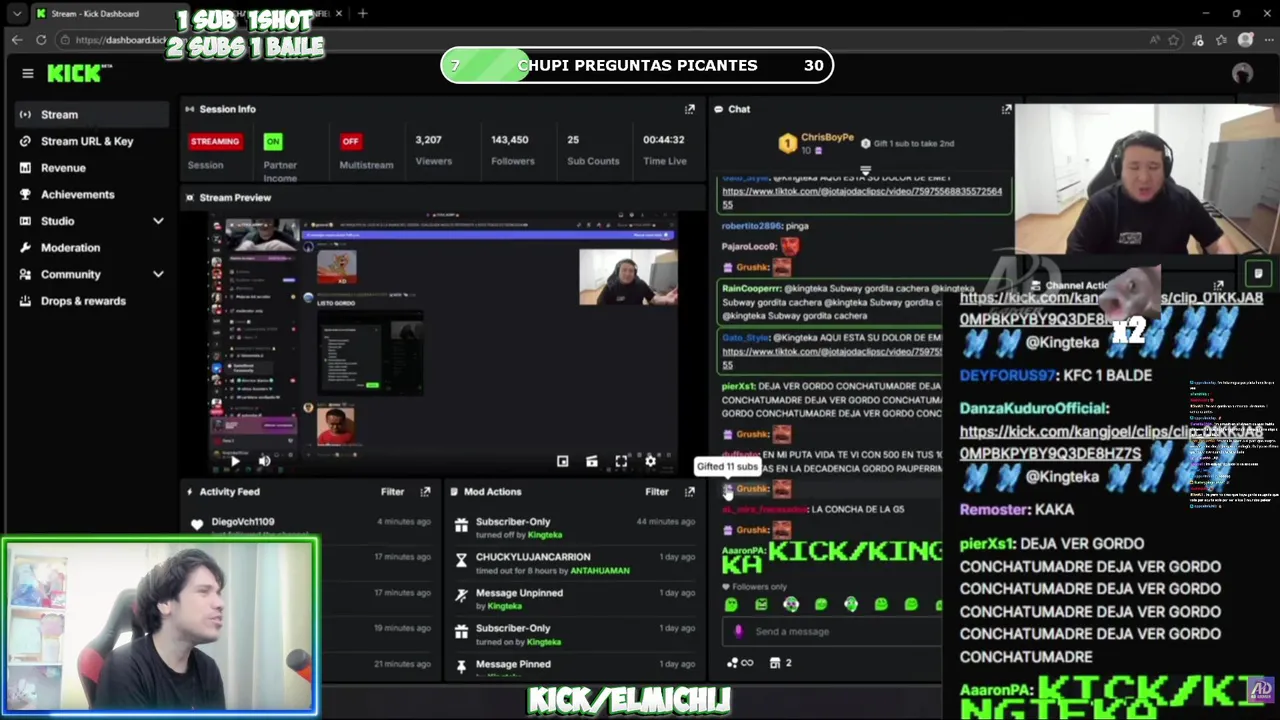Go back in the browser

pyautogui.click(x=17, y=40)
